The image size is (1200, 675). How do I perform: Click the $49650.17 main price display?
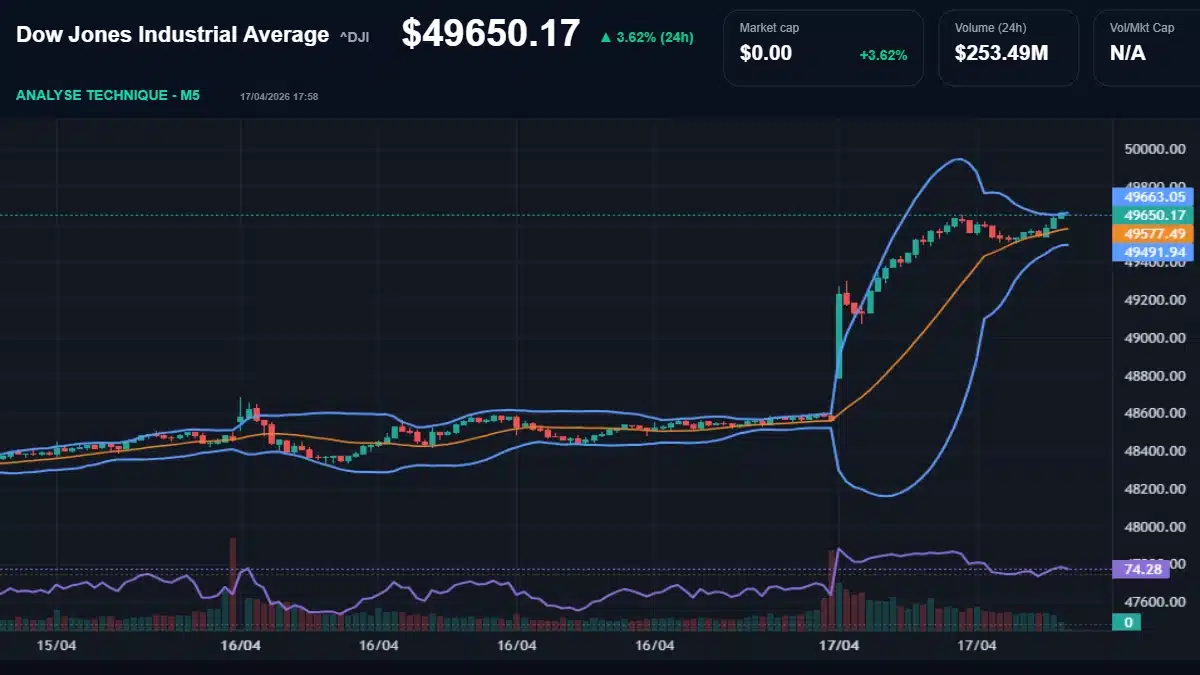pos(491,32)
